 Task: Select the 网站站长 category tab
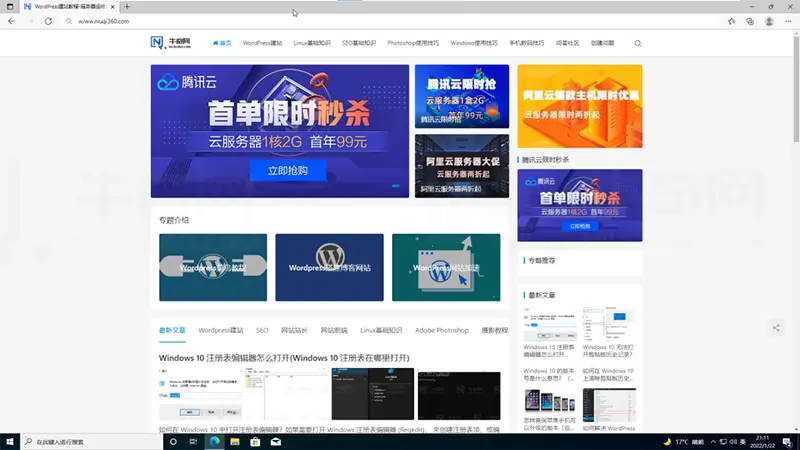tap(294, 331)
